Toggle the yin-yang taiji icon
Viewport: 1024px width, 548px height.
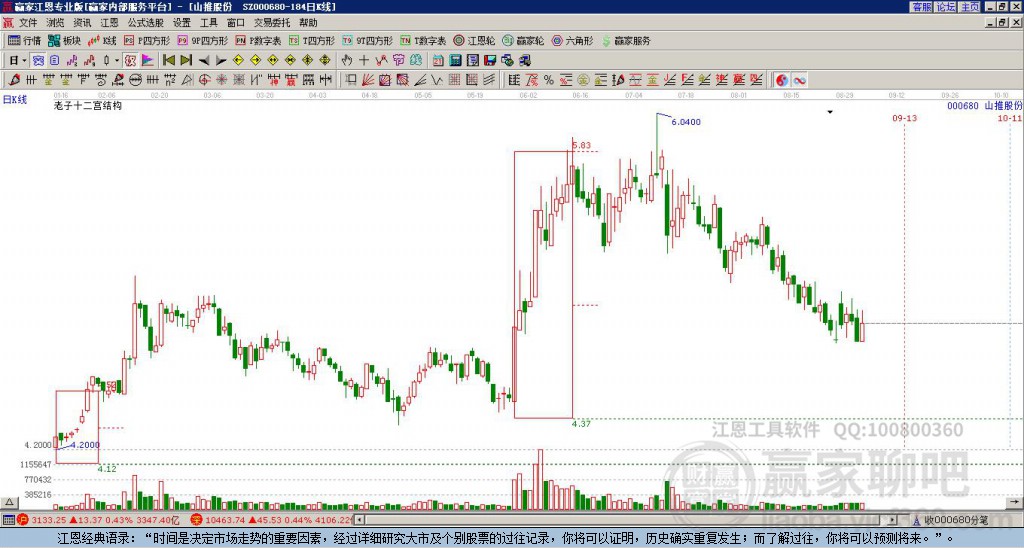782,80
